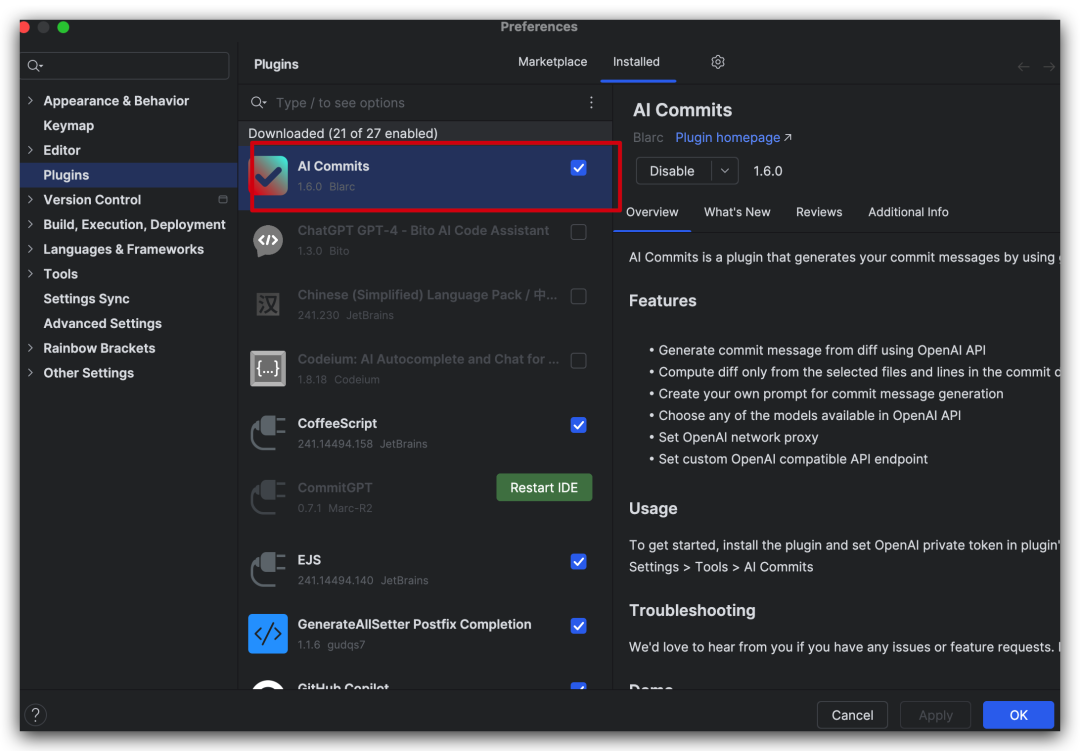
Task: Enable the Bito AI Code Assistant checkbox
Action: click(x=579, y=232)
